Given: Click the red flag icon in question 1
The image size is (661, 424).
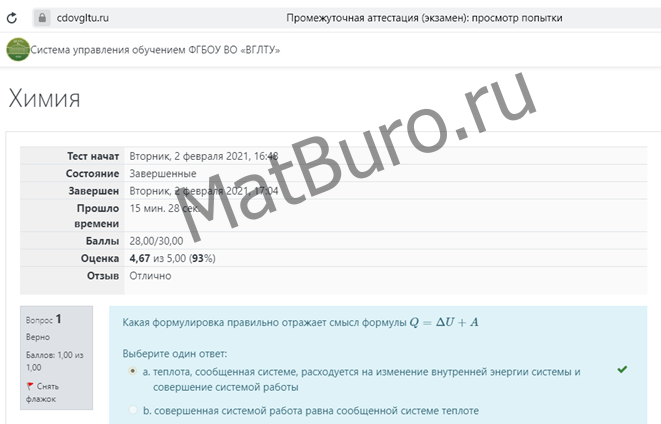Looking at the screenshot, I should (30, 386).
